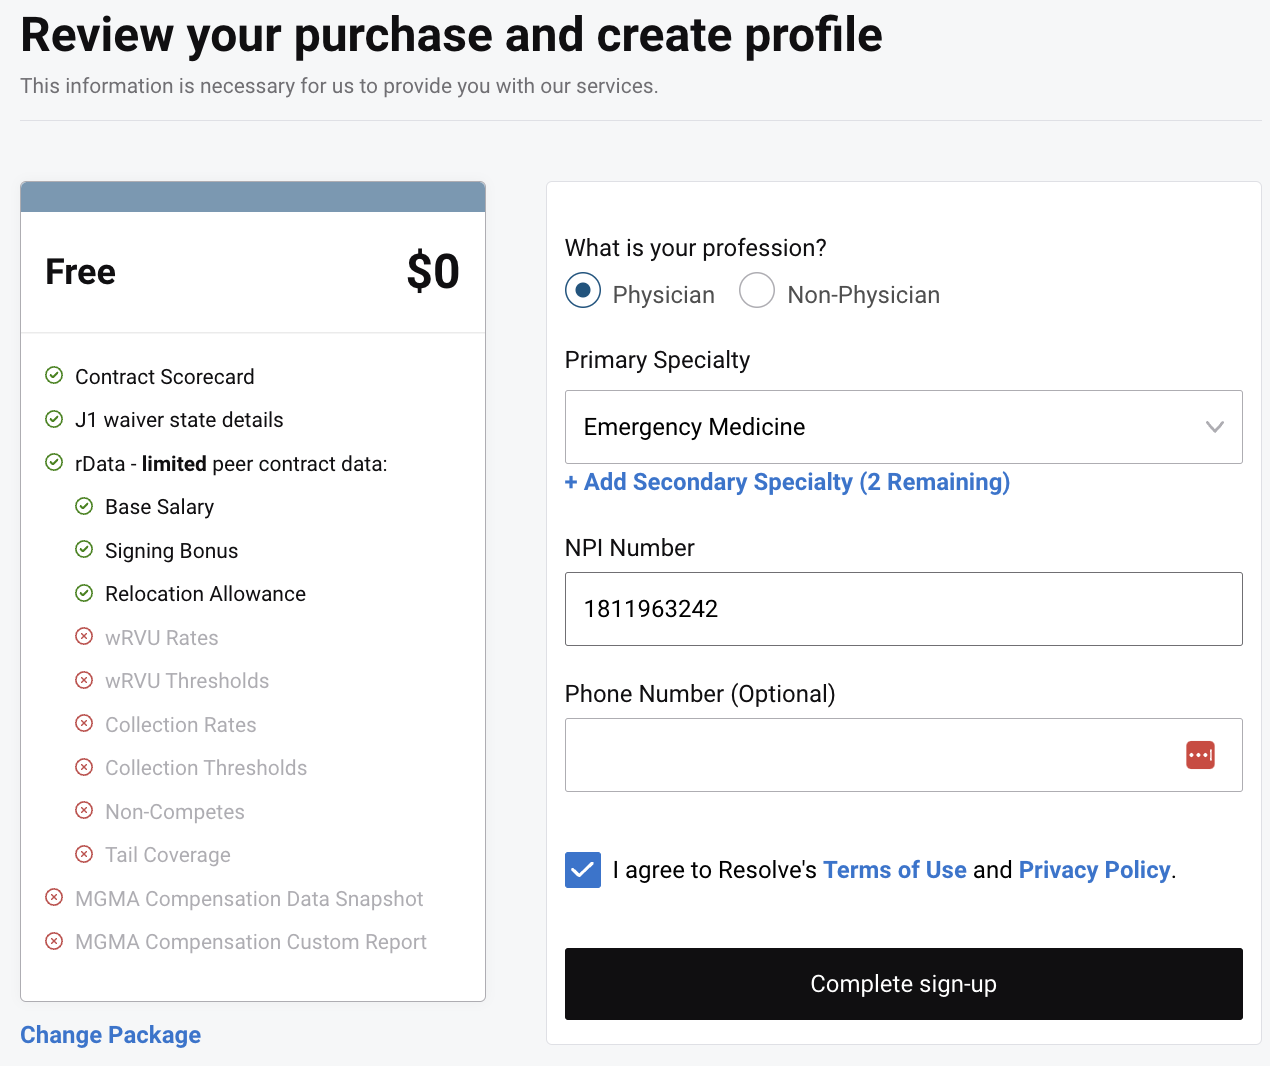Click the X icon beside MGMA Compensation Custom Report
The height and width of the screenshot is (1066, 1270).
[x=54, y=941]
